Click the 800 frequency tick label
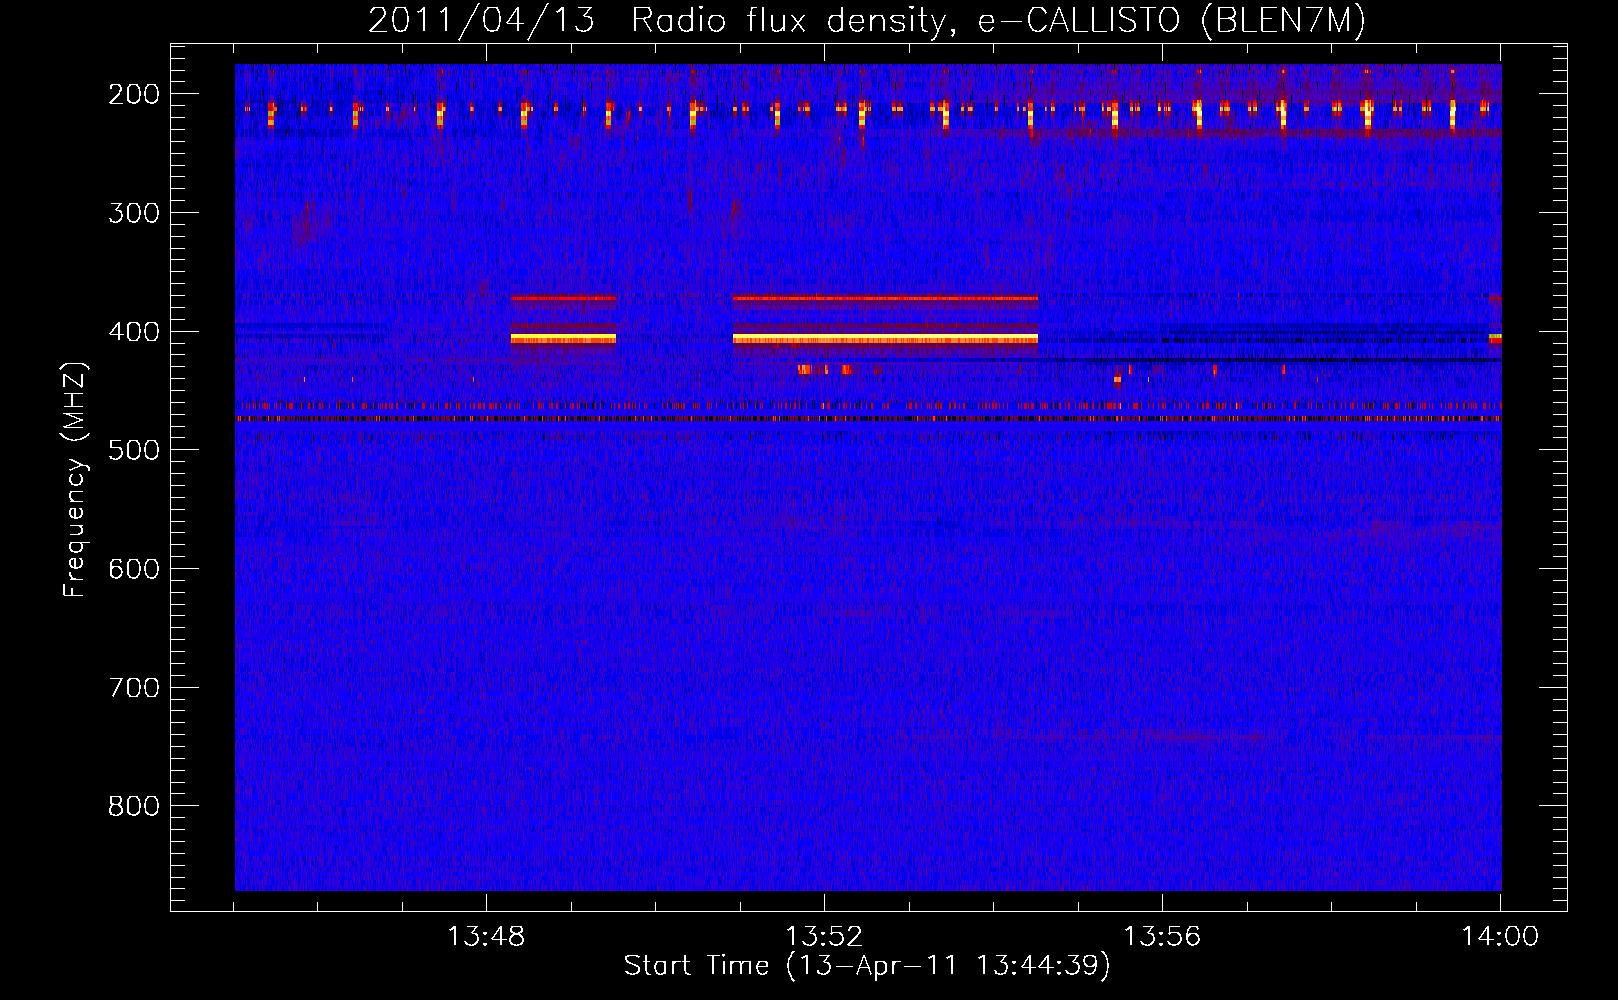This screenshot has width=1618, height=1000. pyautogui.click(x=134, y=806)
